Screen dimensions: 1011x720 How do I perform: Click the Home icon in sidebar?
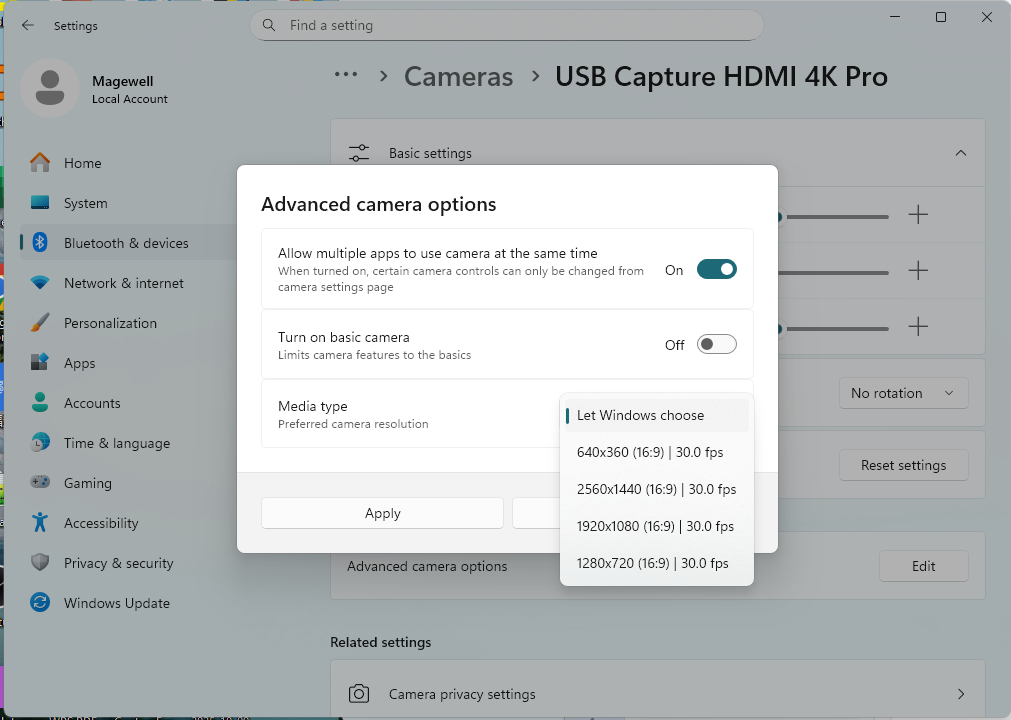pos(40,163)
